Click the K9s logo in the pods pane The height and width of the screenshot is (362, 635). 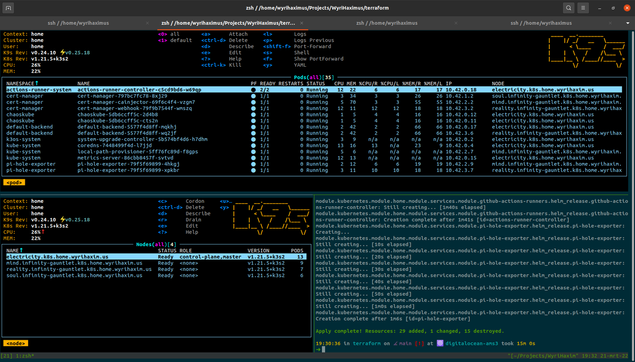(586, 51)
